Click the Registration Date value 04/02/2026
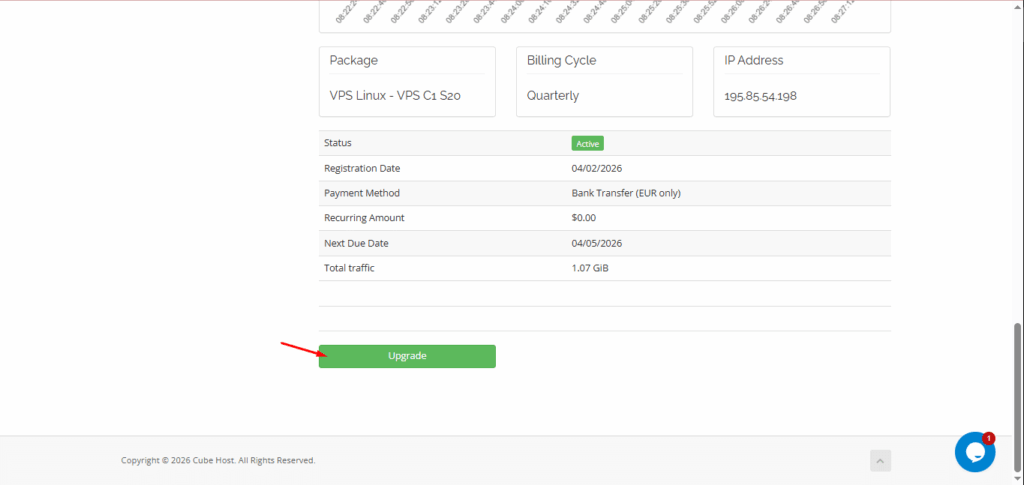 597,168
